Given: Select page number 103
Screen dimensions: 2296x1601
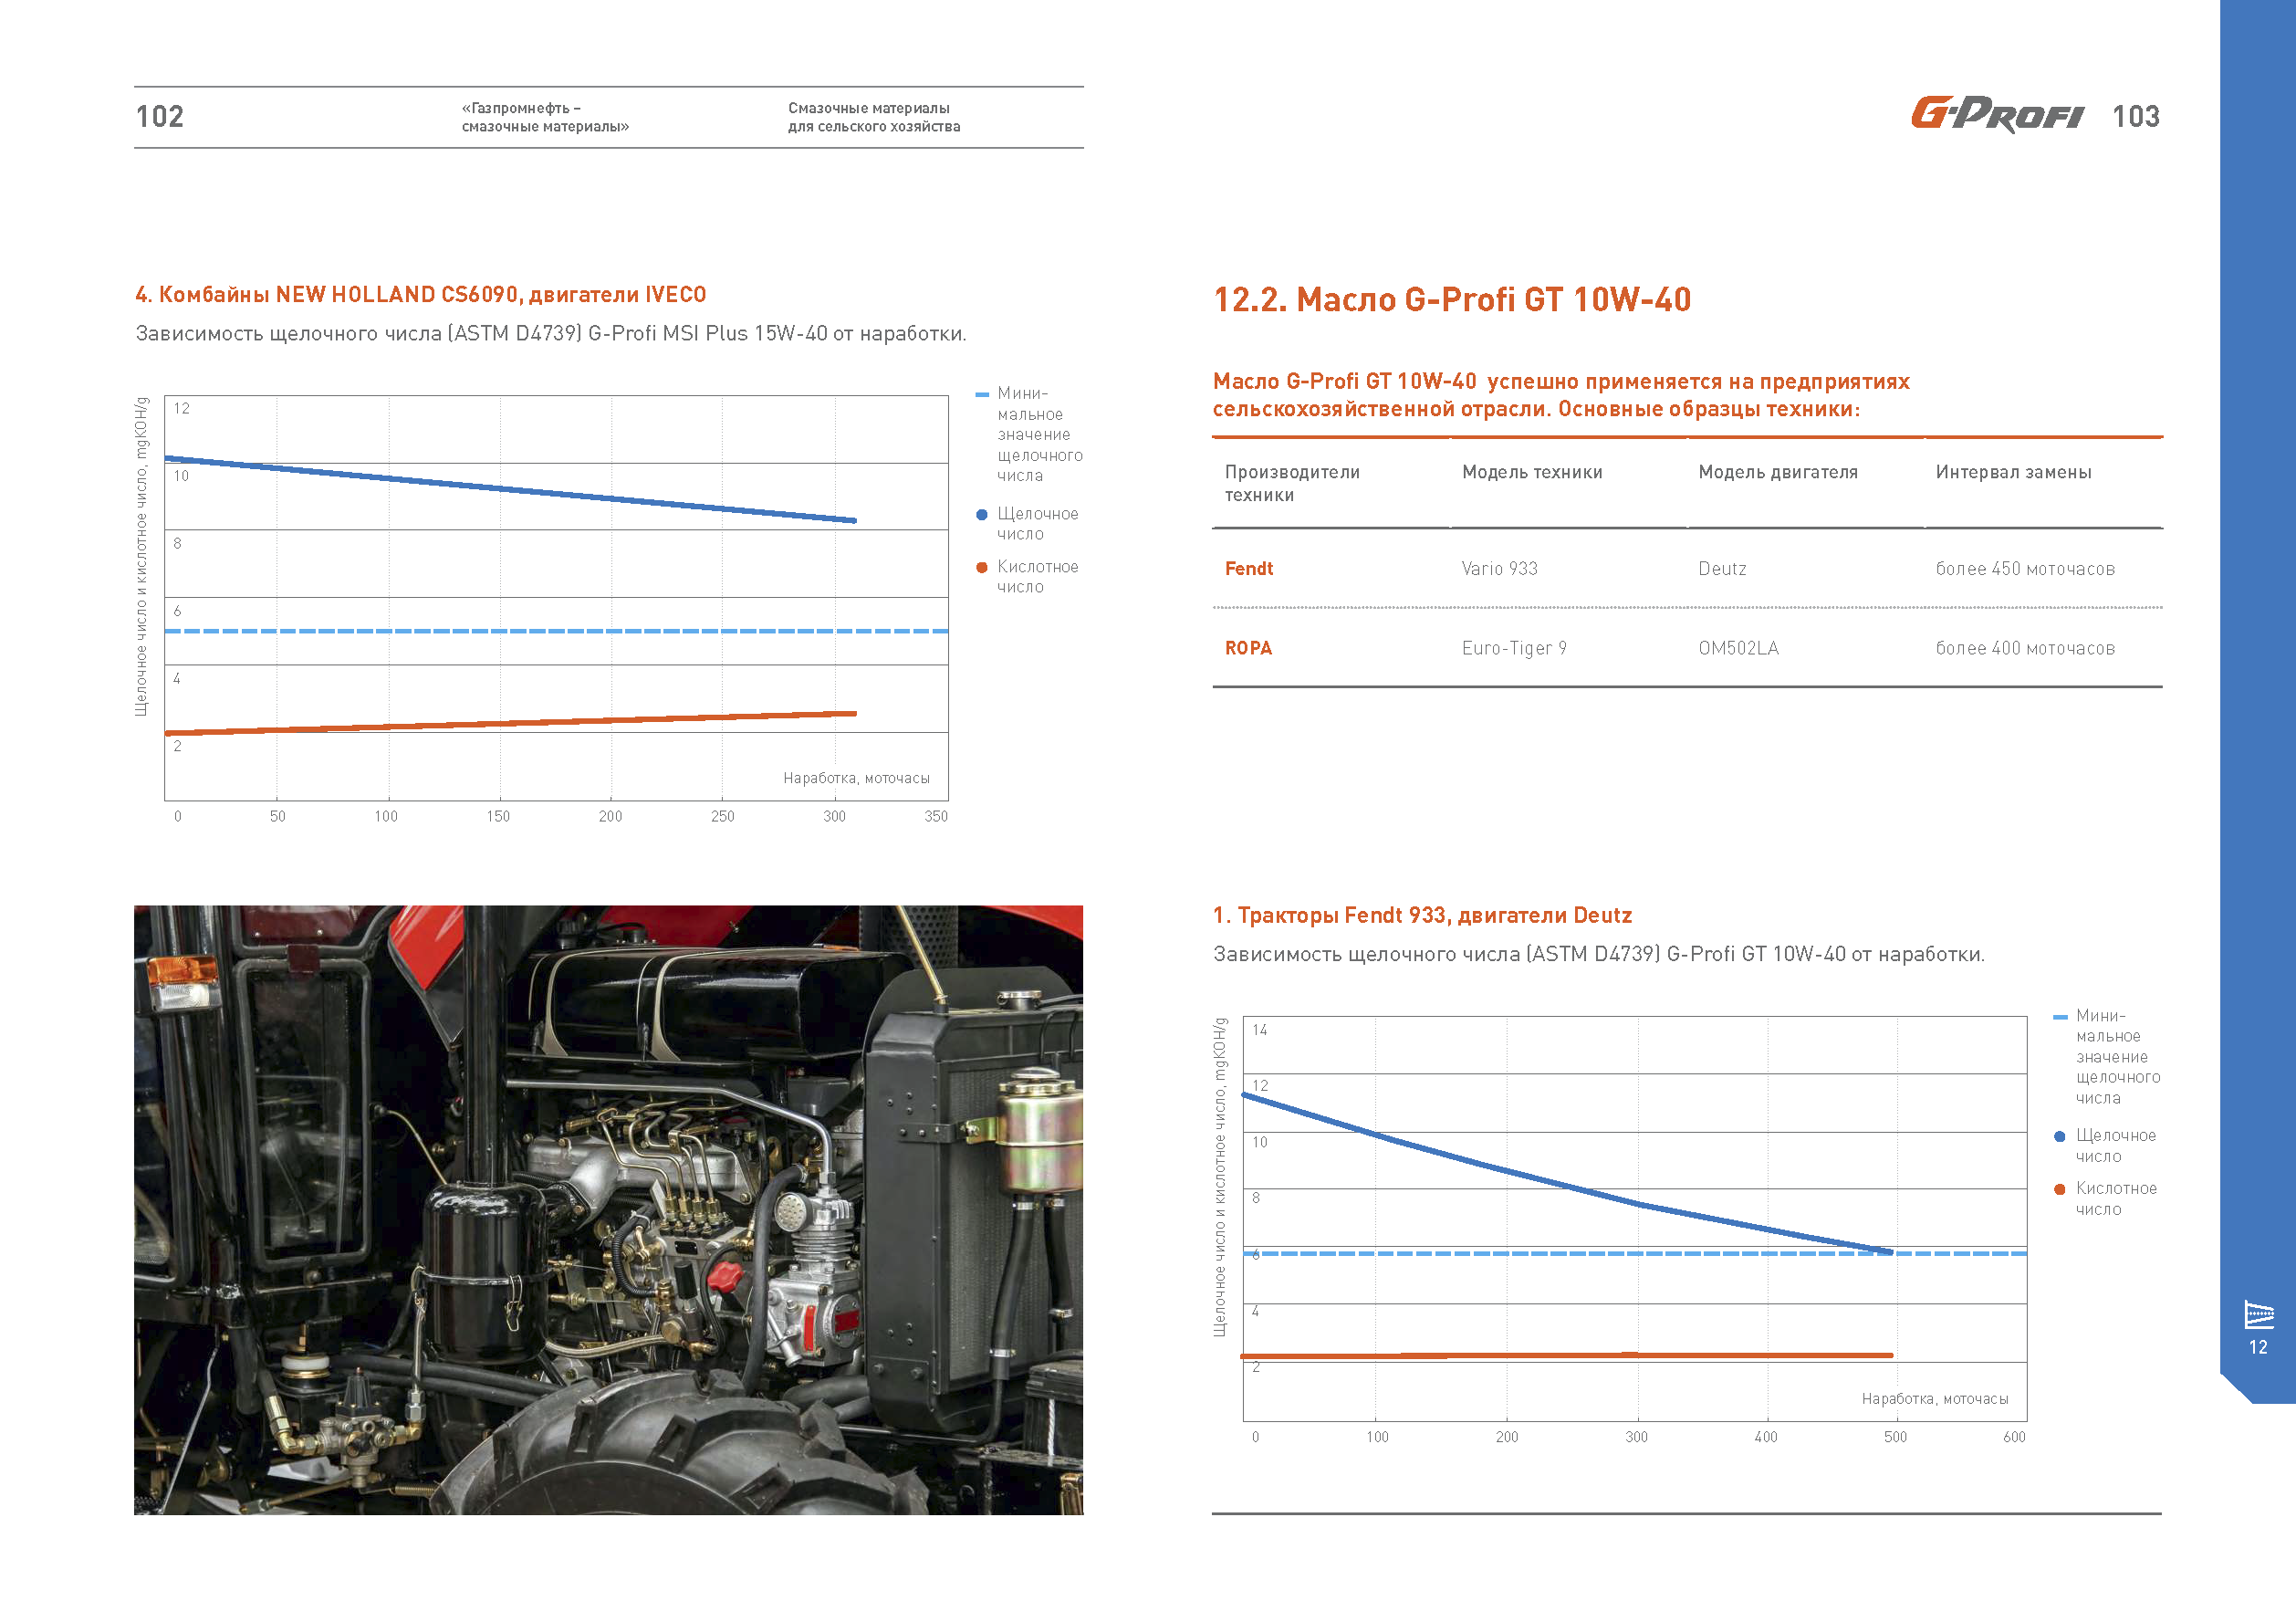Looking at the screenshot, I should [2136, 117].
